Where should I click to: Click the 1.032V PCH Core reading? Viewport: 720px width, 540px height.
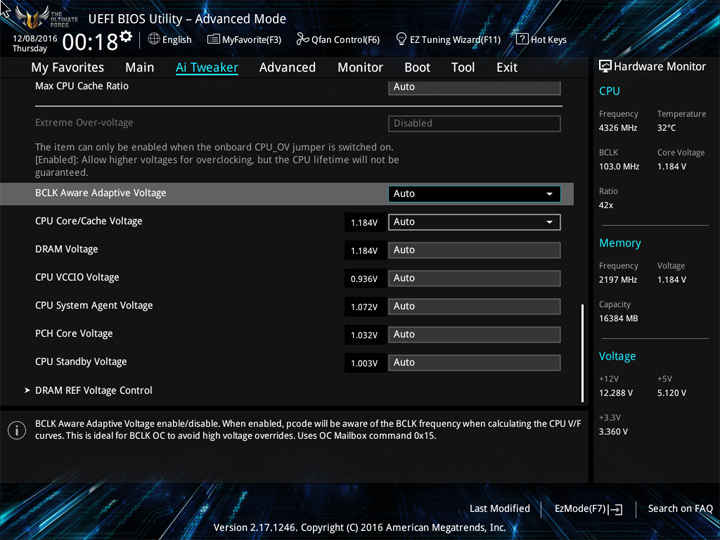(364, 335)
